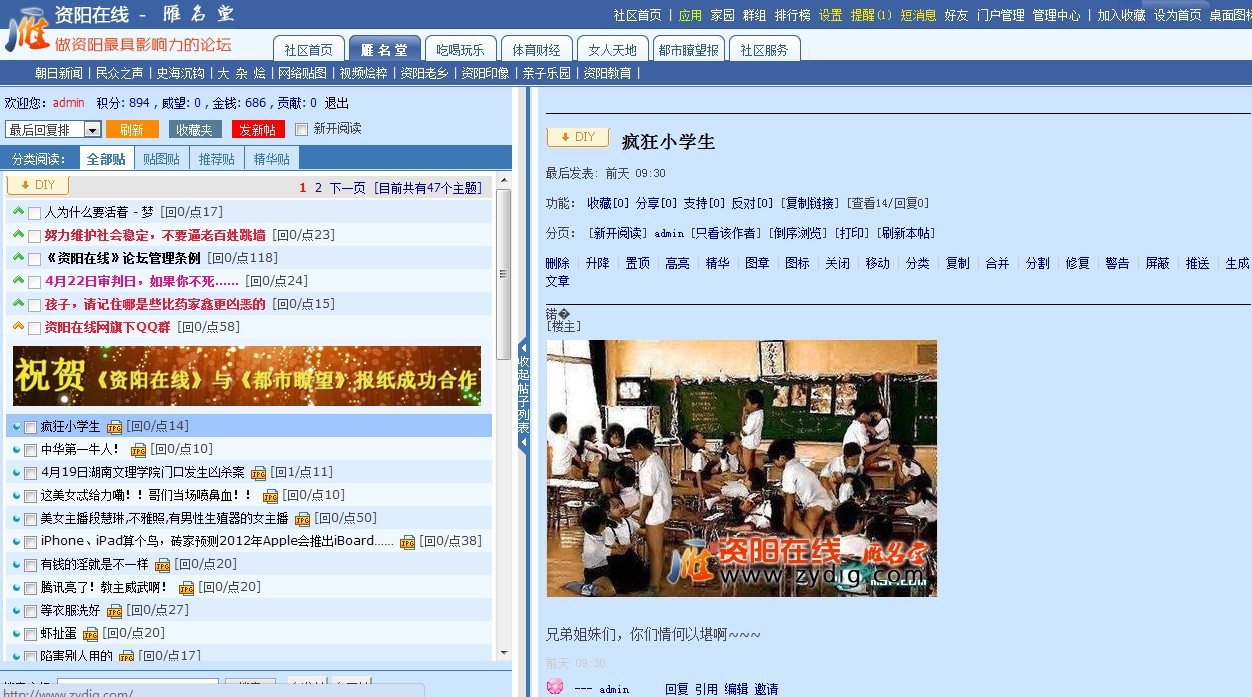Click the 回复 link under the post
The width and height of the screenshot is (1252, 697).
[x=677, y=689]
